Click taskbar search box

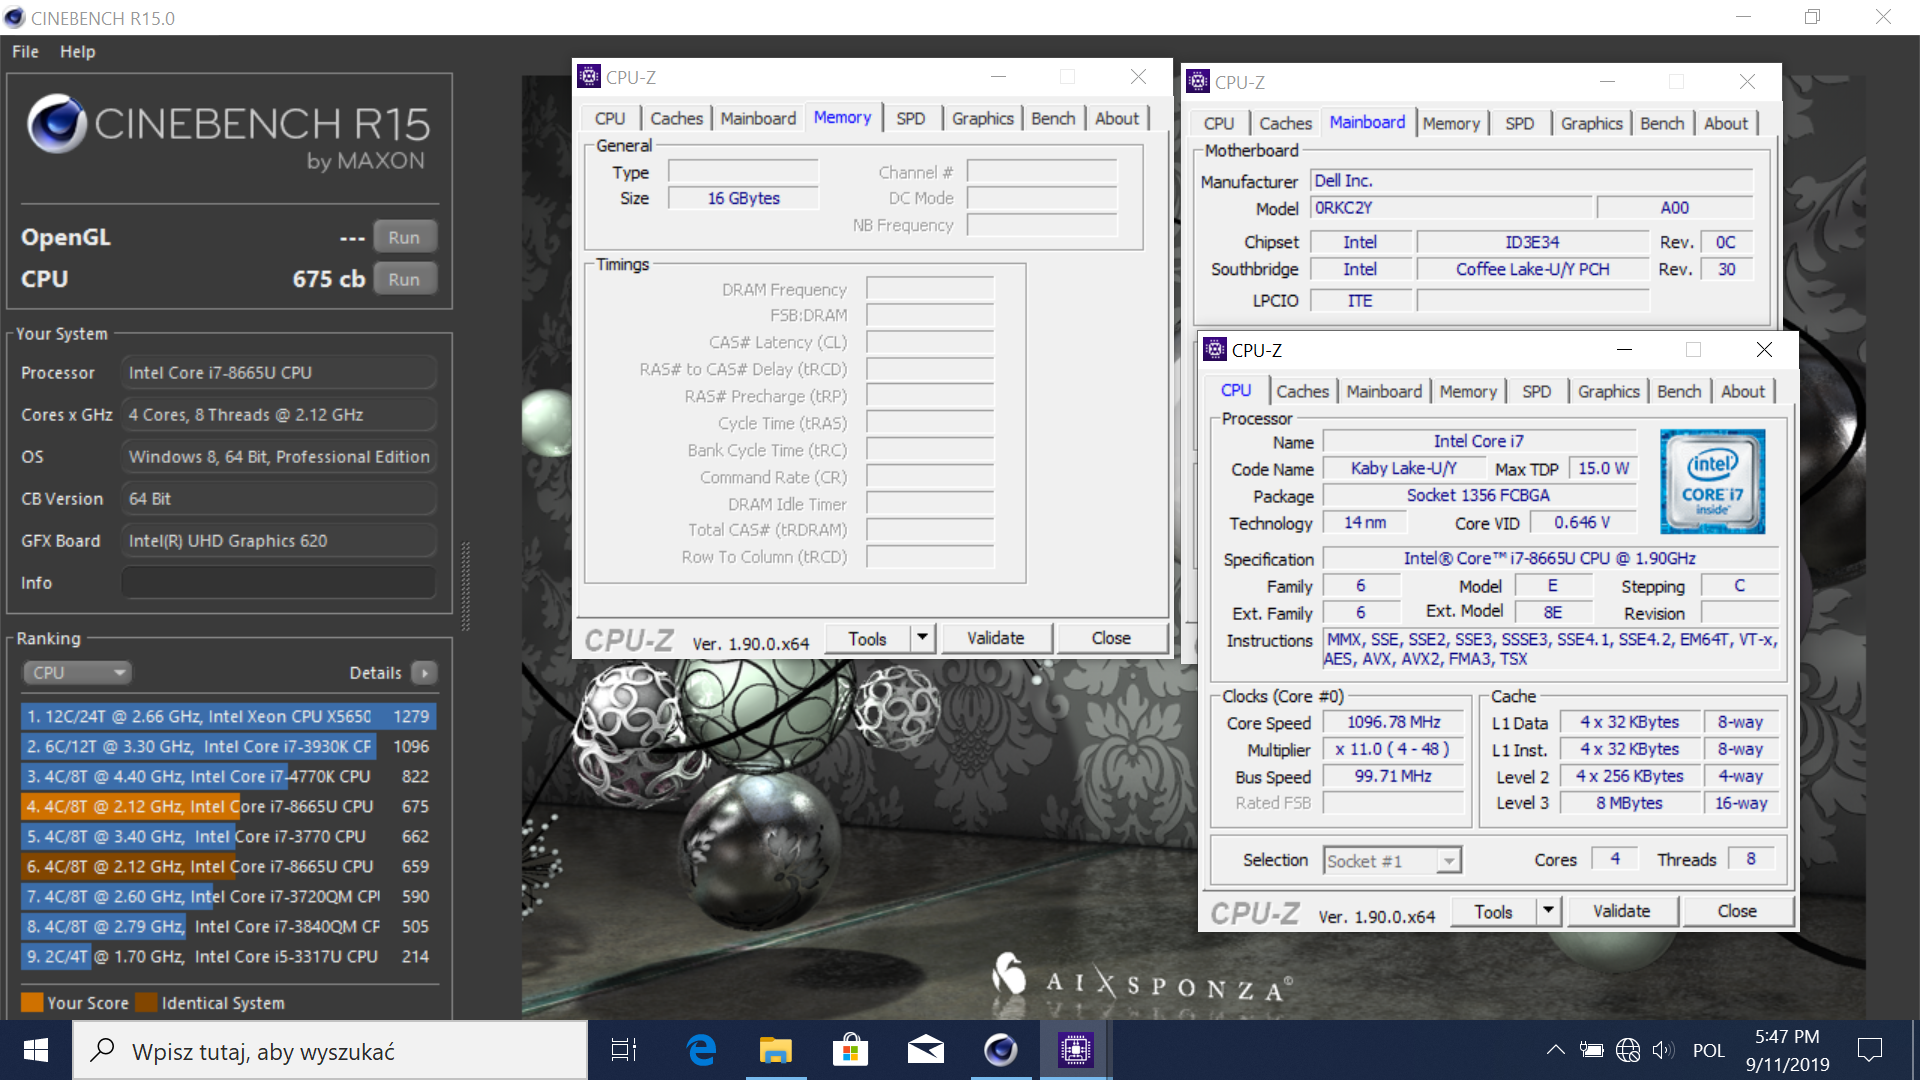pos(330,1050)
